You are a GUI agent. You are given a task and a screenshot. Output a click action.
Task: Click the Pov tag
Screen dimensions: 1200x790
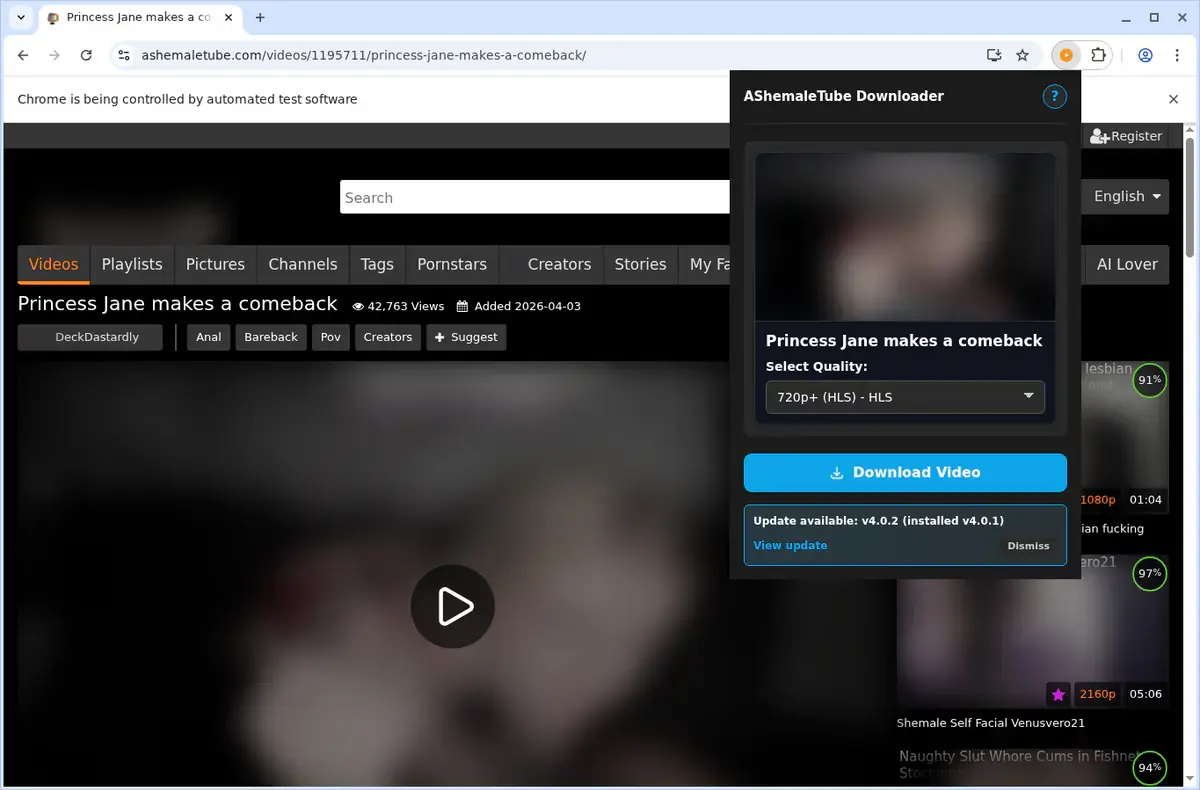tap(331, 337)
